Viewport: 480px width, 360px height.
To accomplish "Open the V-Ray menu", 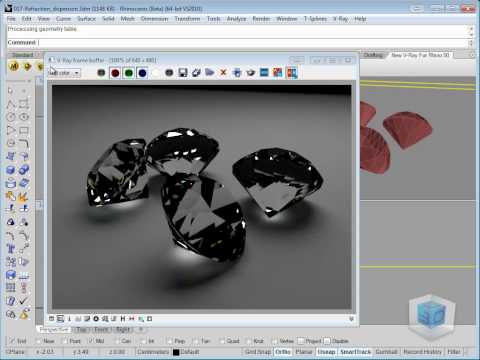I will pyautogui.click(x=340, y=19).
